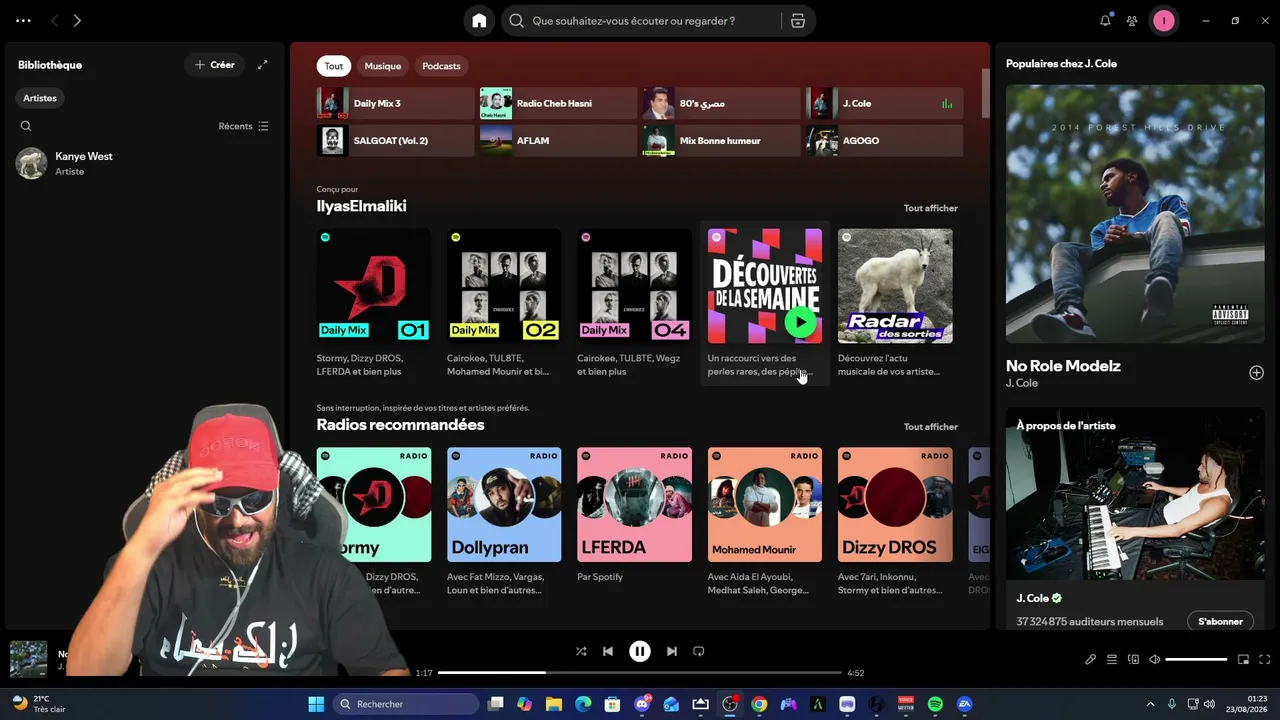Viewport: 1280px width, 720px height.
Task: Click the song progress bar
Action: (x=640, y=673)
